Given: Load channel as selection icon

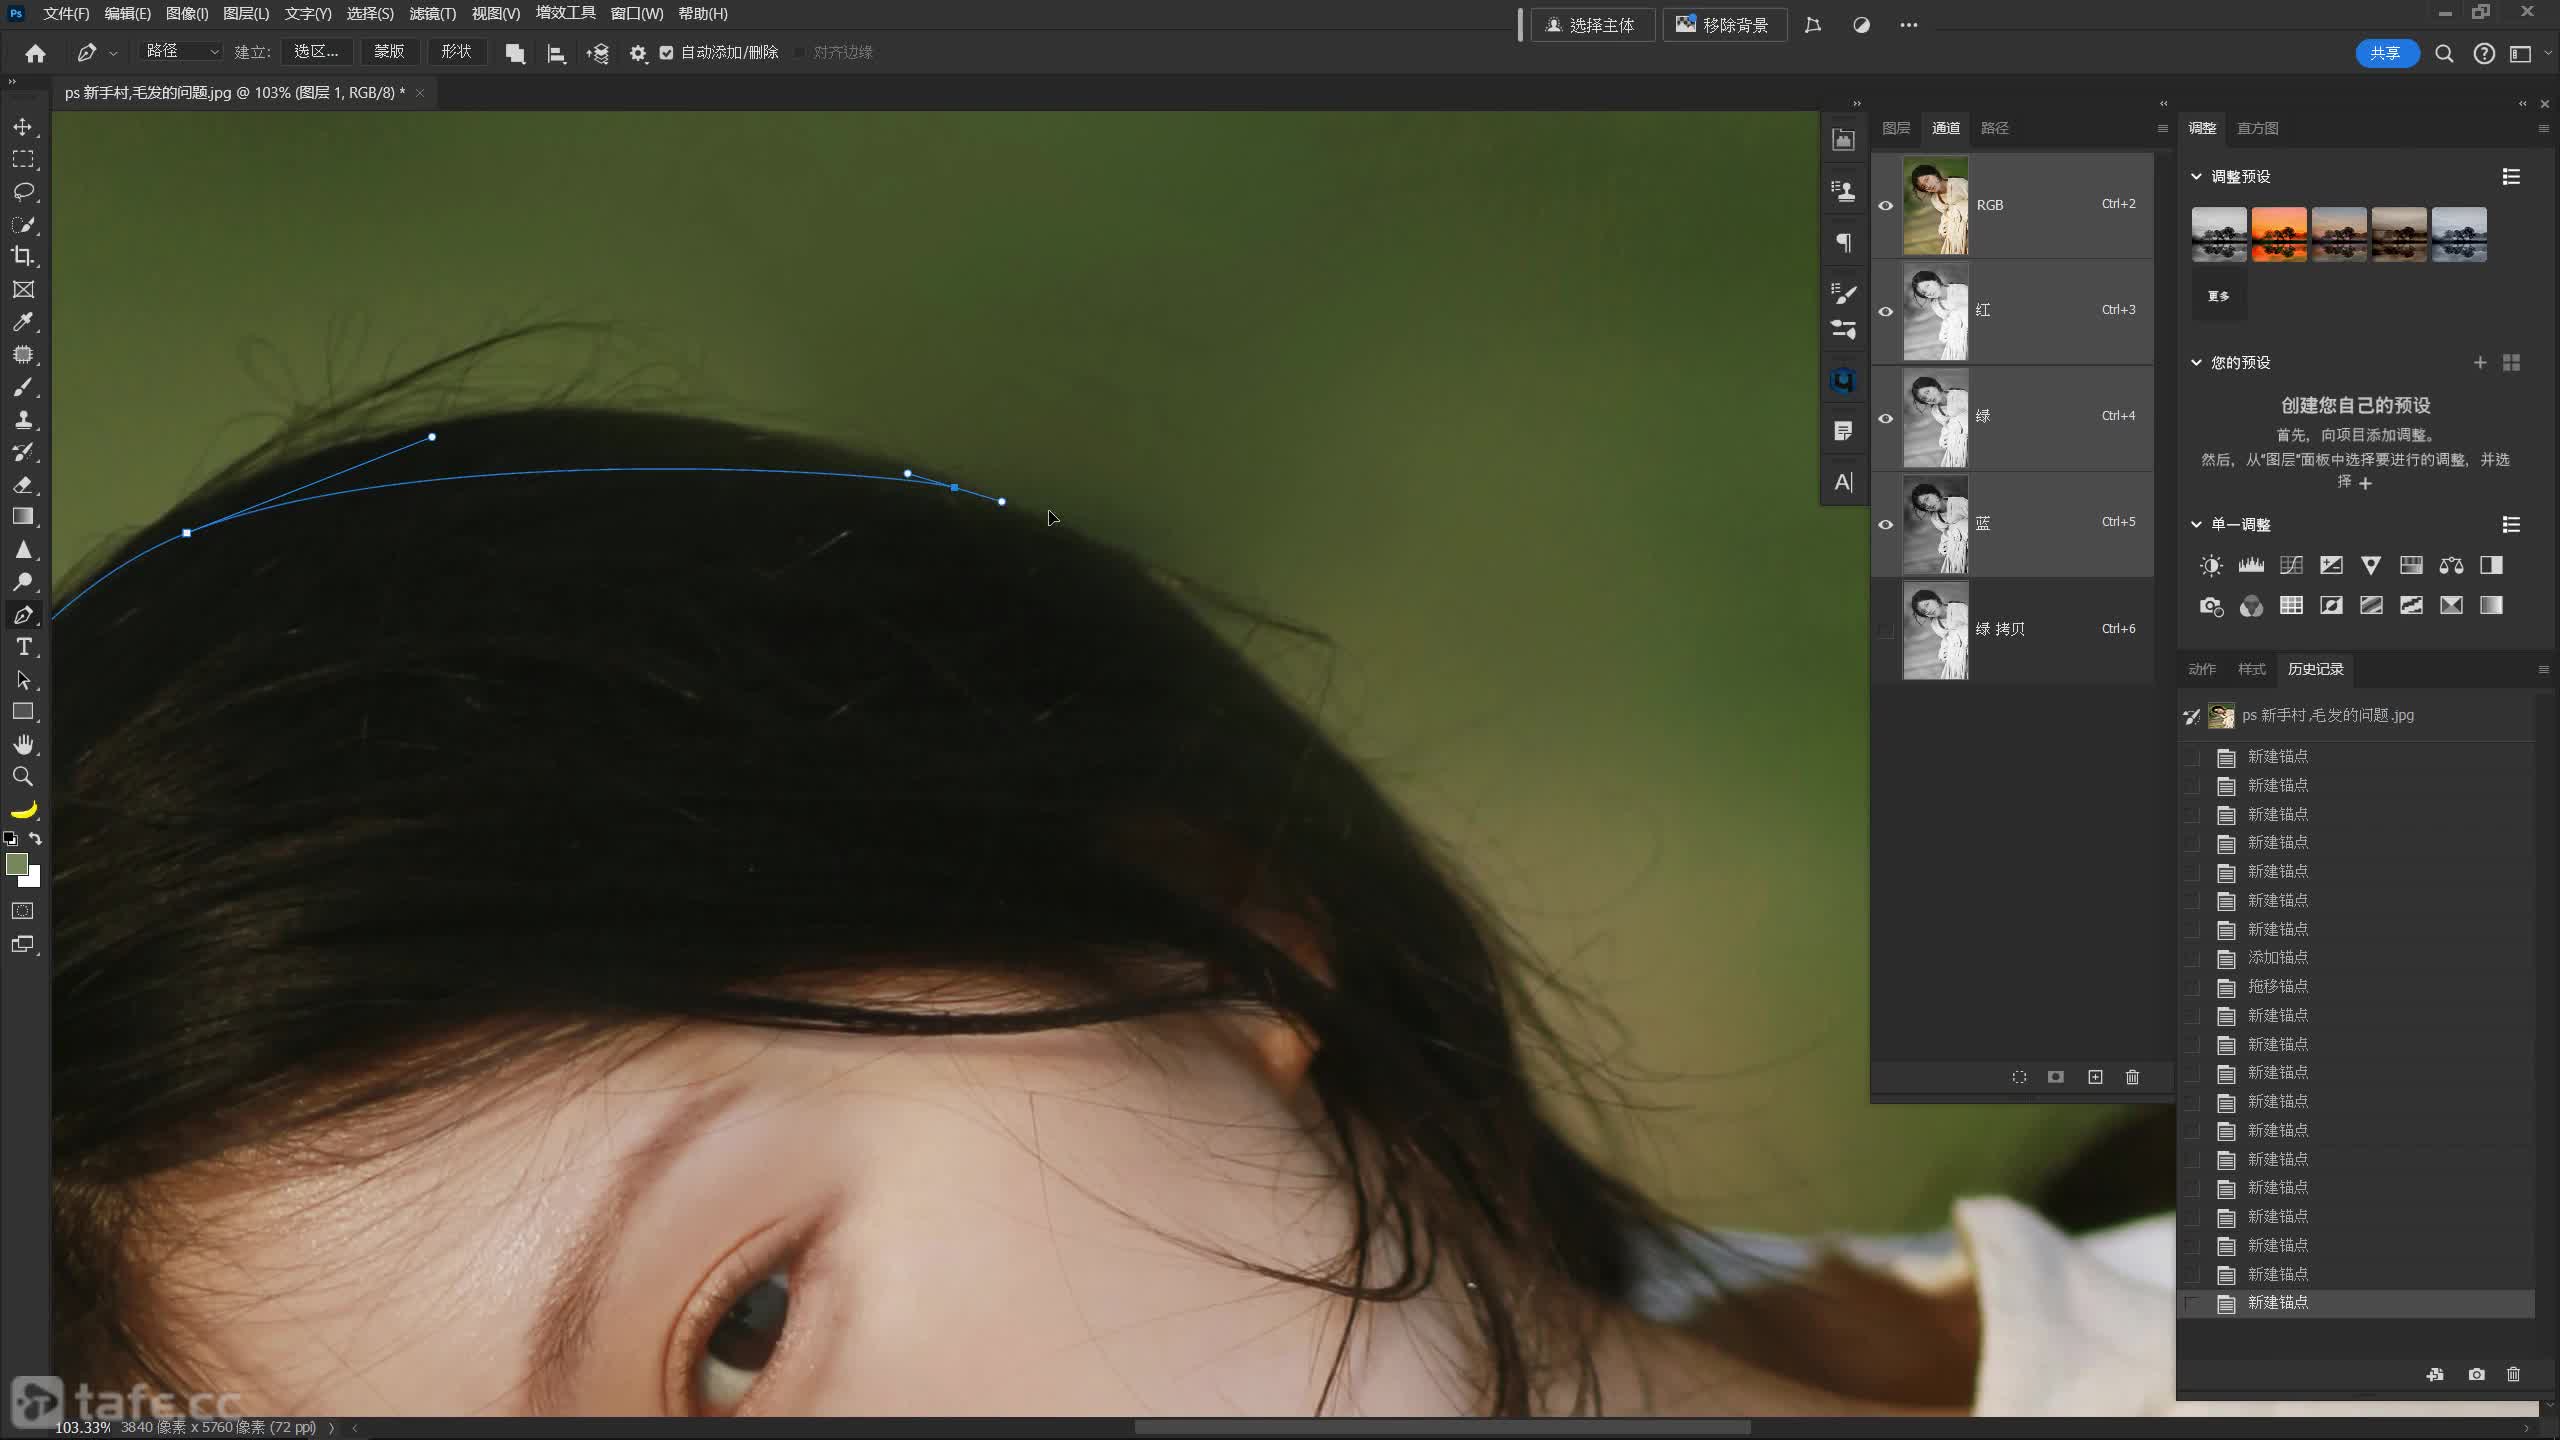Looking at the screenshot, I should coord(2019,1077).
